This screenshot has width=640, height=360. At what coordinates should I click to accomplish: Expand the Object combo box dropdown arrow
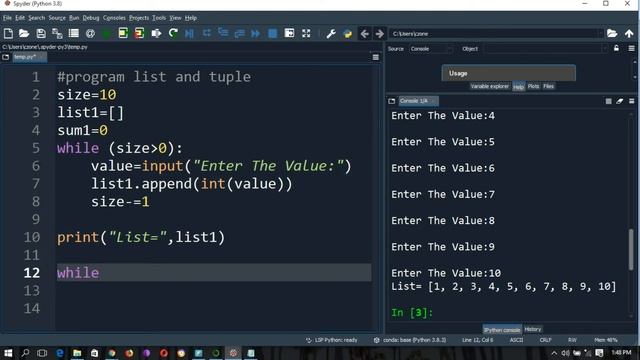click(604, 49)
